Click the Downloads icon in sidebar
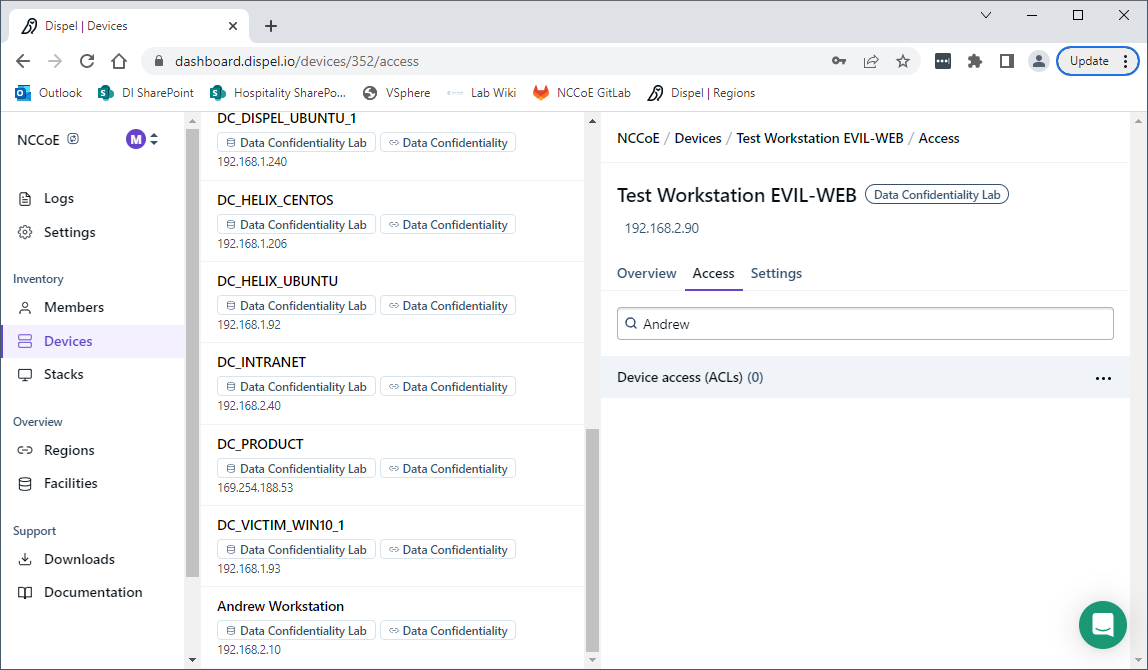The height and width of the screenshot is (670, 1148). (25, 559)
